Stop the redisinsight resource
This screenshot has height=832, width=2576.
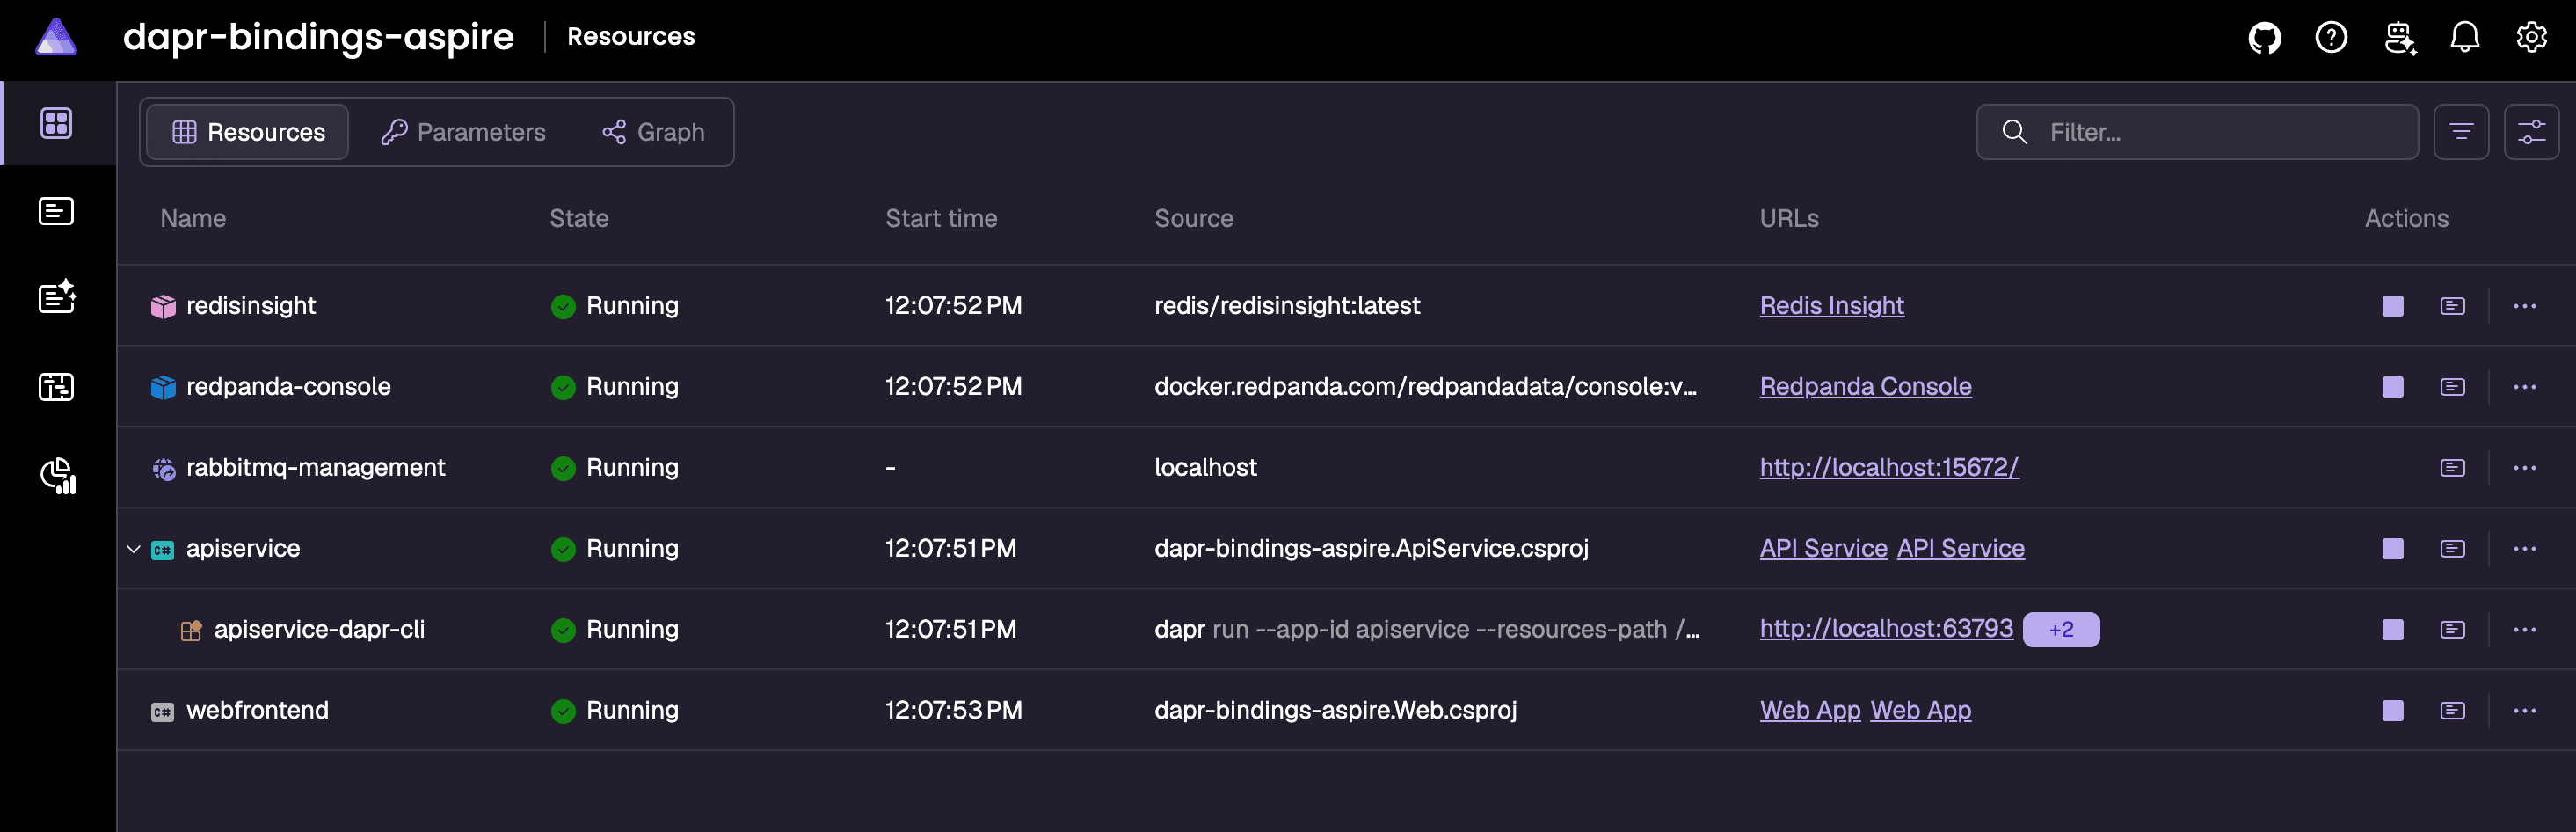2393,306
